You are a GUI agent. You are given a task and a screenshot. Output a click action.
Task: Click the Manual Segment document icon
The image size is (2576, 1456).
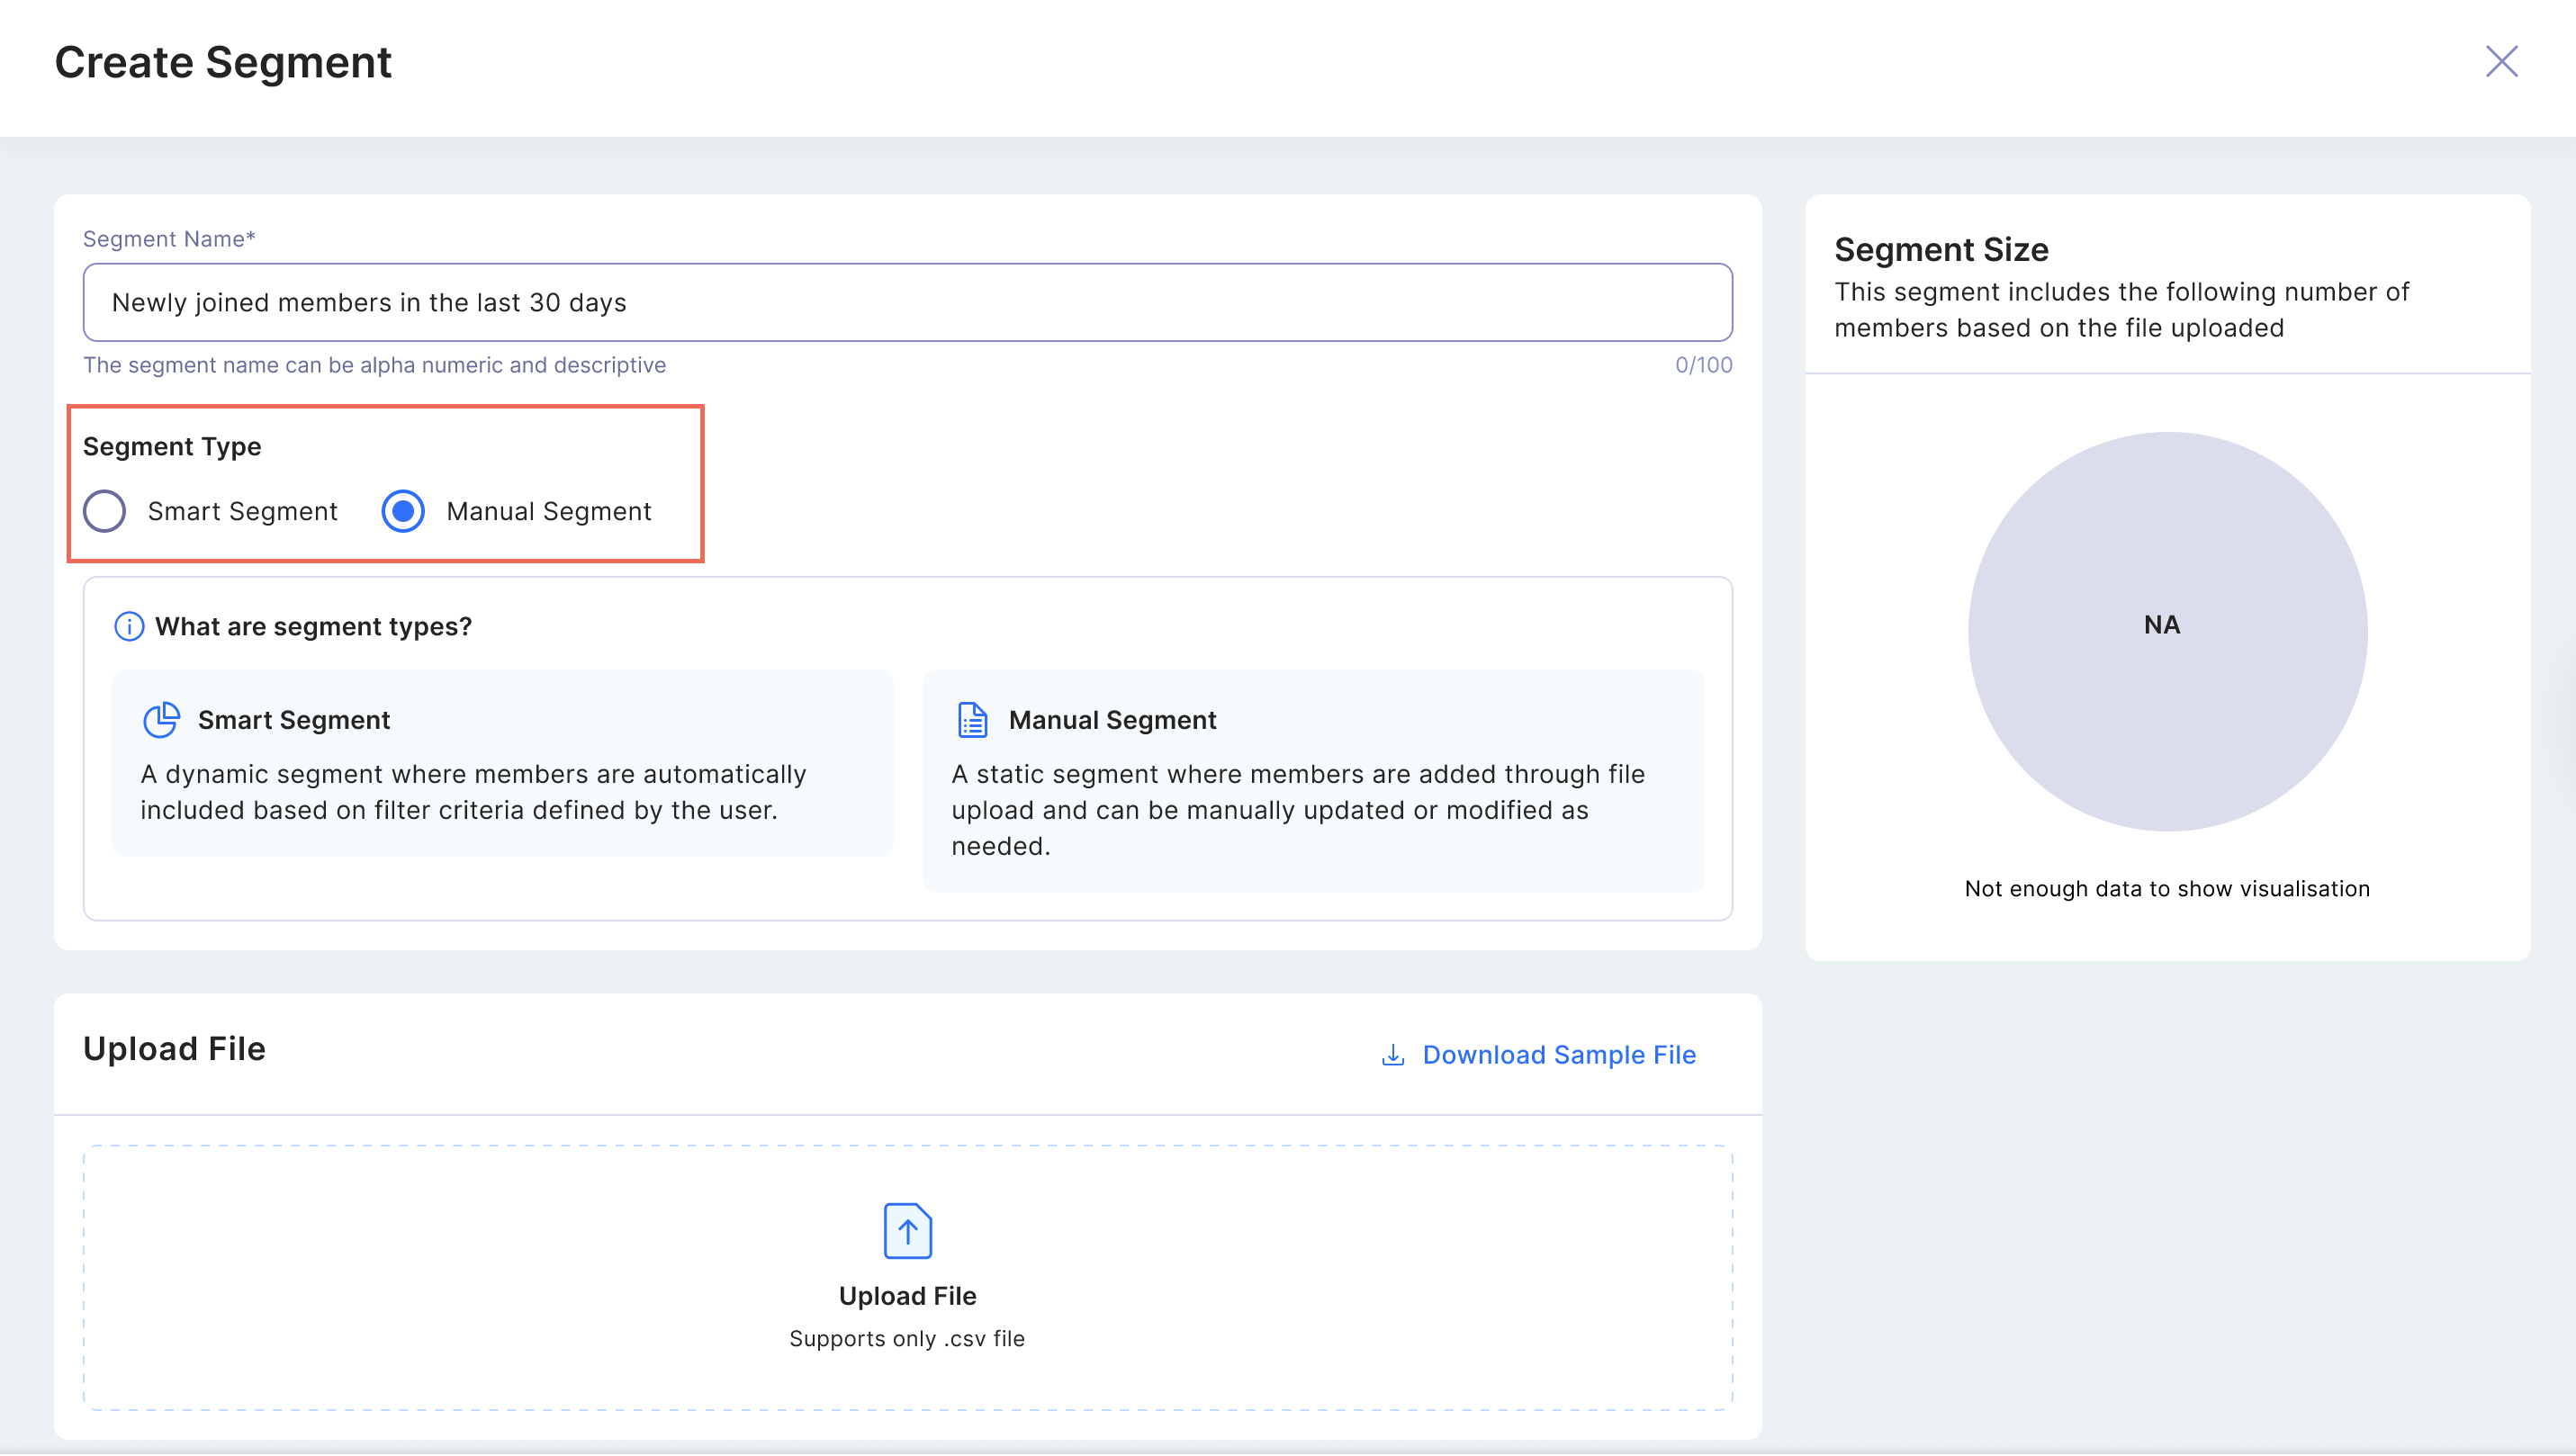tap(972, 719)
